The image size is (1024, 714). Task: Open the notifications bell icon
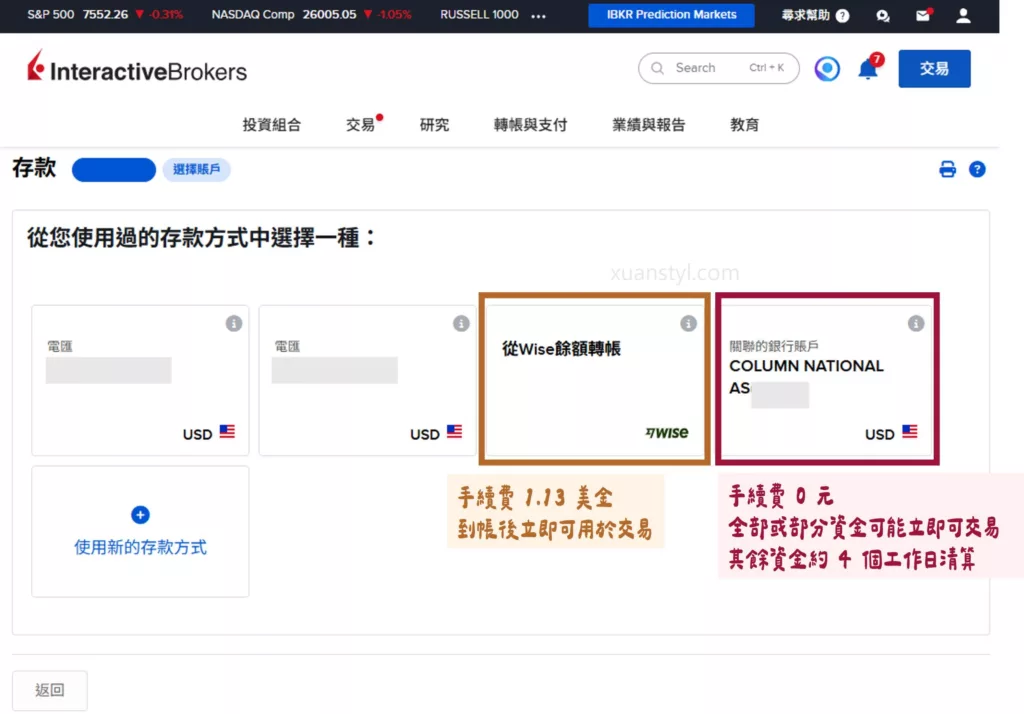click(868, 69)
